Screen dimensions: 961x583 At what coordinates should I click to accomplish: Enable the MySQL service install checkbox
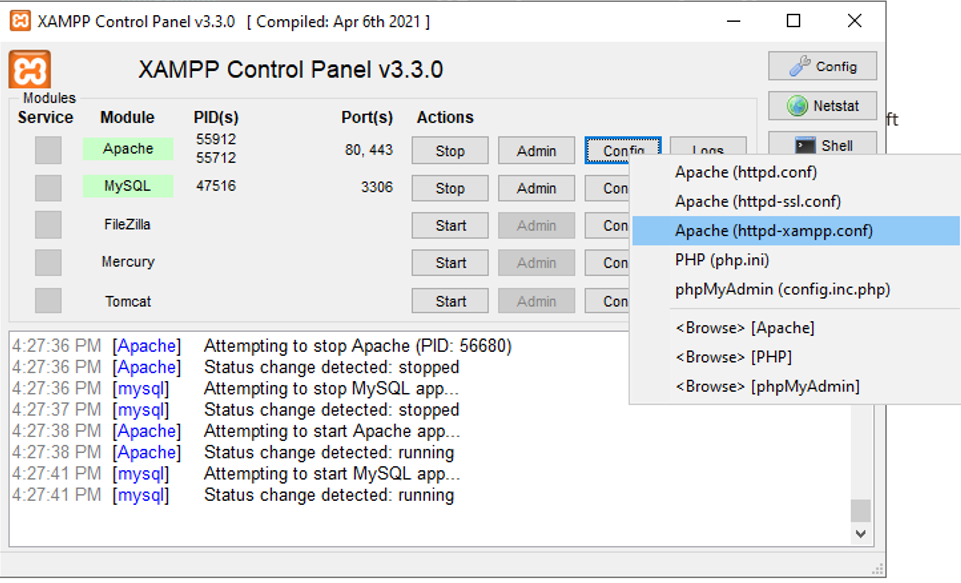tap(45, 188)
